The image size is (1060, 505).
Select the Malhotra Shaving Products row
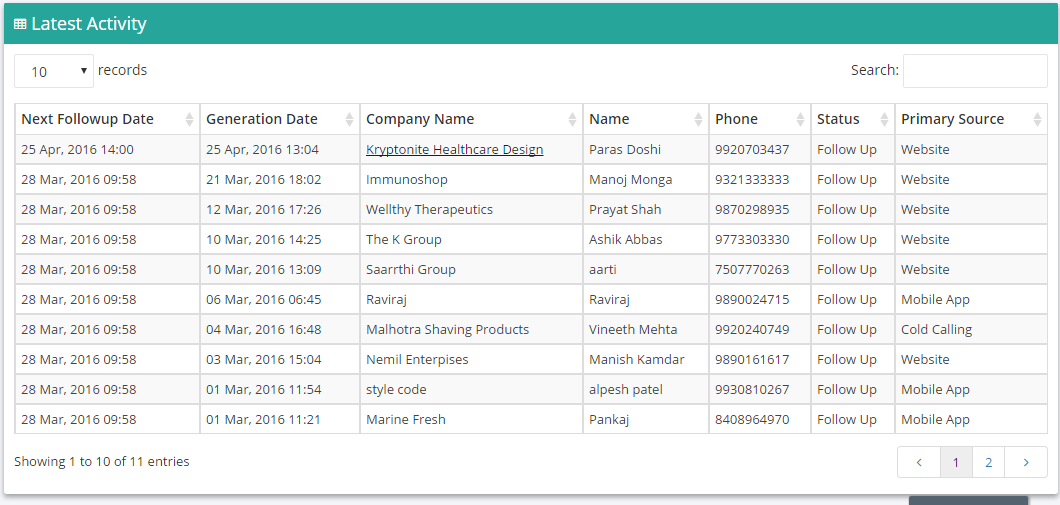(531, 329)
